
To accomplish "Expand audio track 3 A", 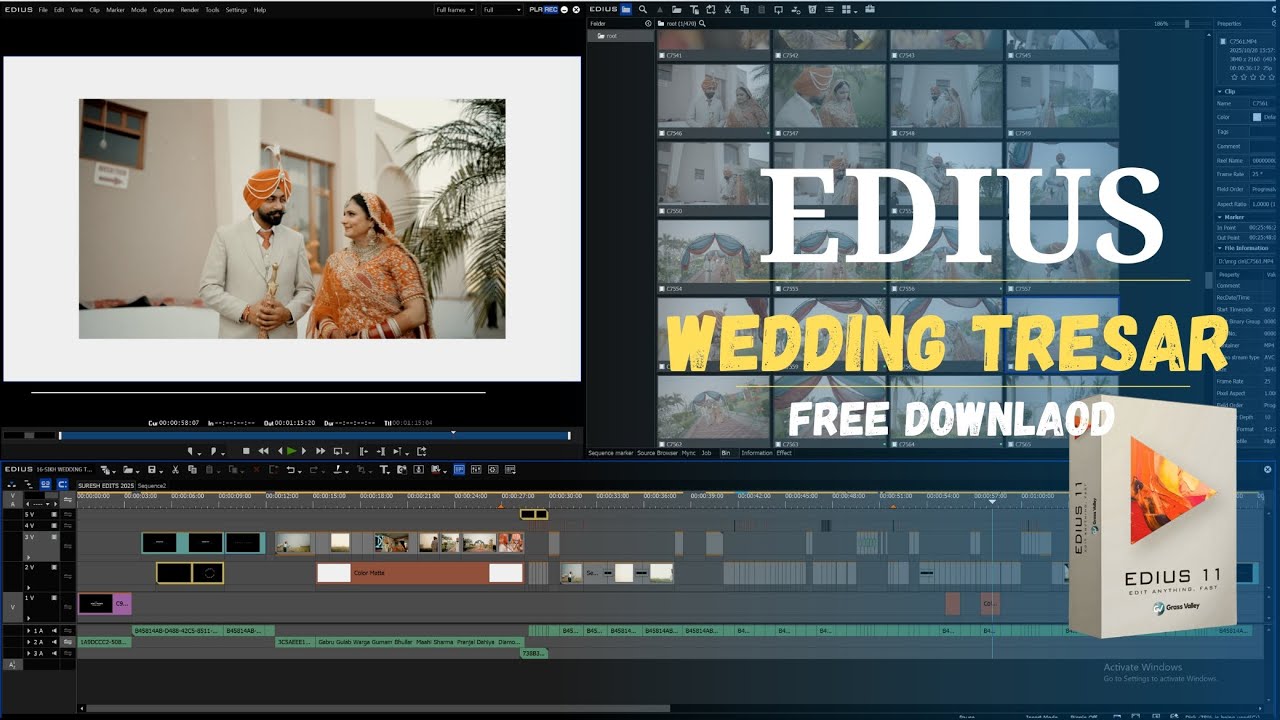I will (30, 653).
